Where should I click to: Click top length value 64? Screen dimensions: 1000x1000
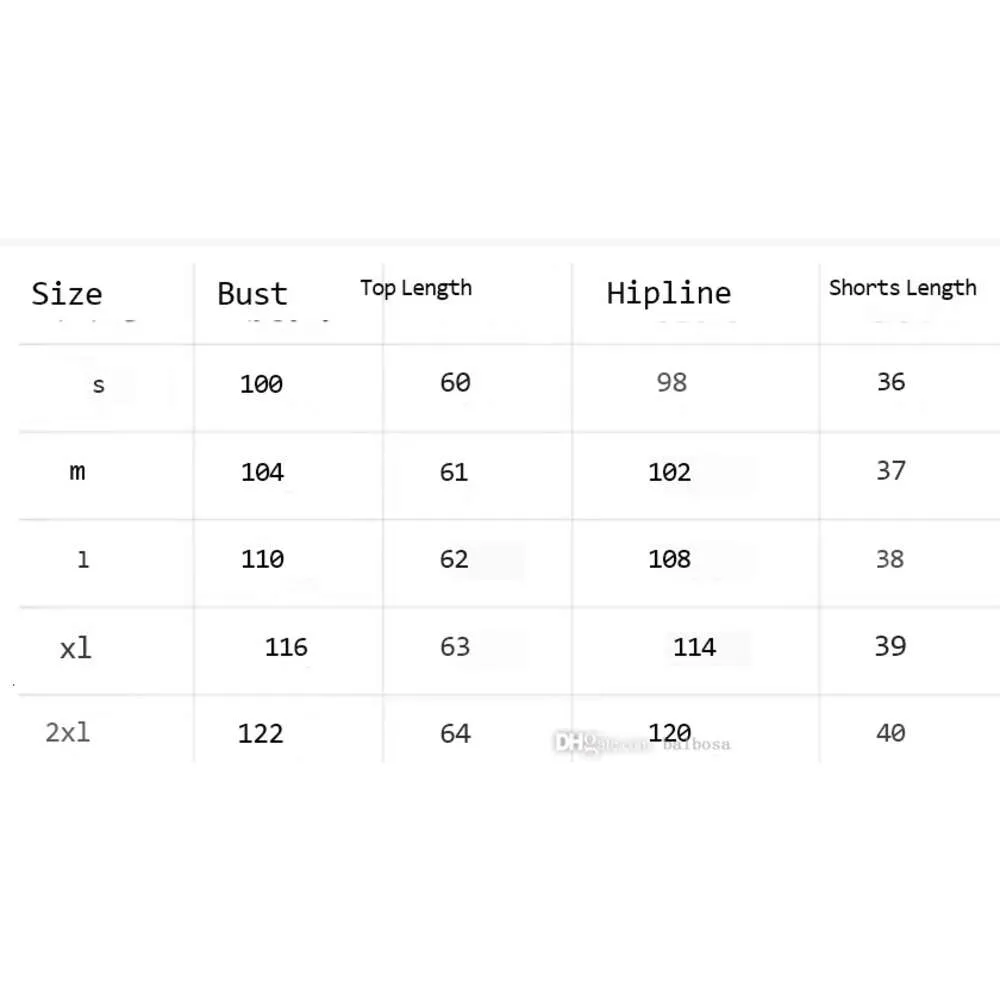click(x=455, y=733)
